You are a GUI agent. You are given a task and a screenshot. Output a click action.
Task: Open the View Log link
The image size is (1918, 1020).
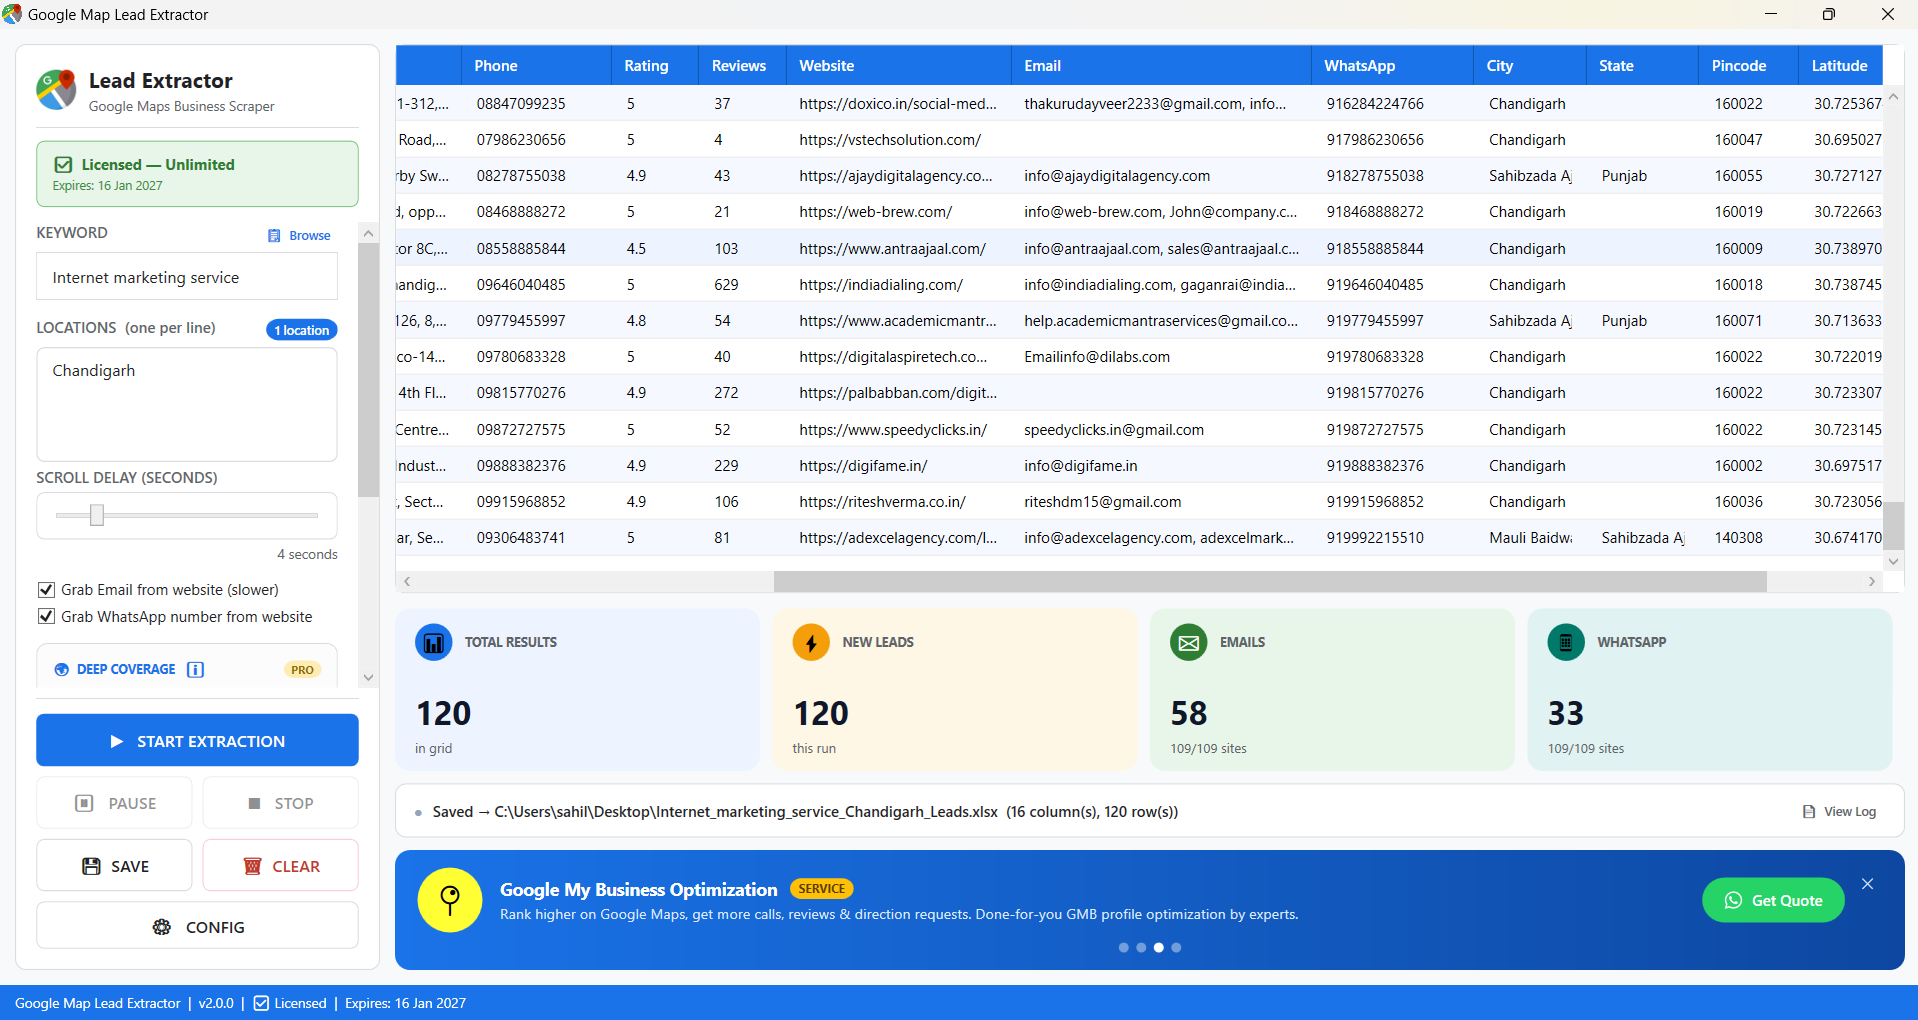click(1839, 812)
